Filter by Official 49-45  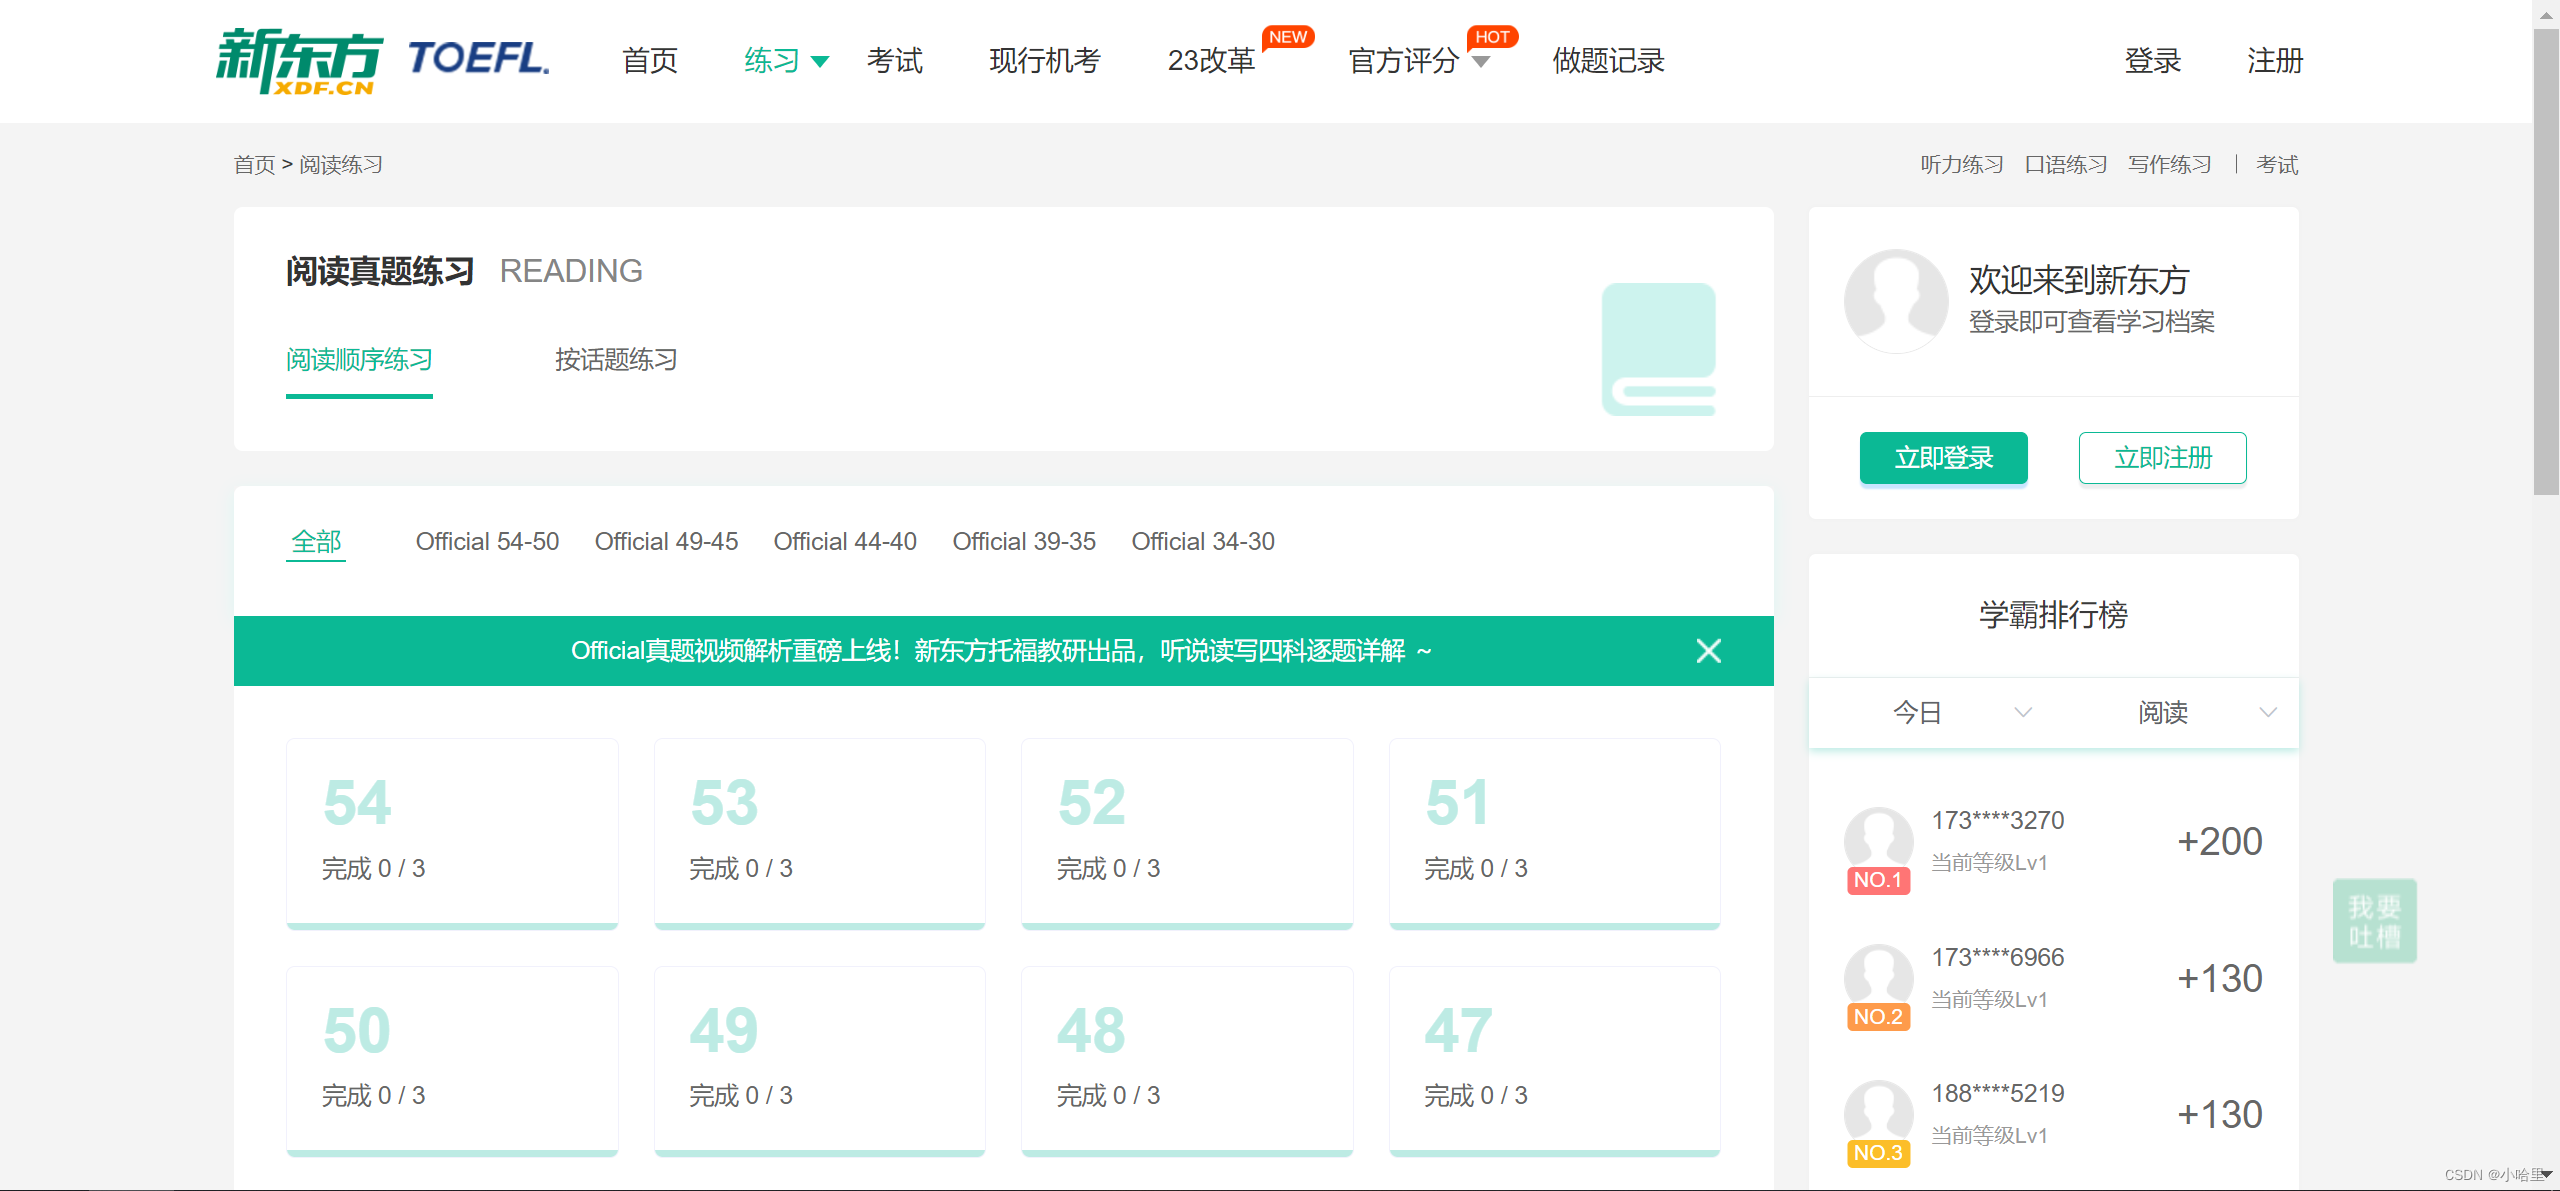(666, 541)
